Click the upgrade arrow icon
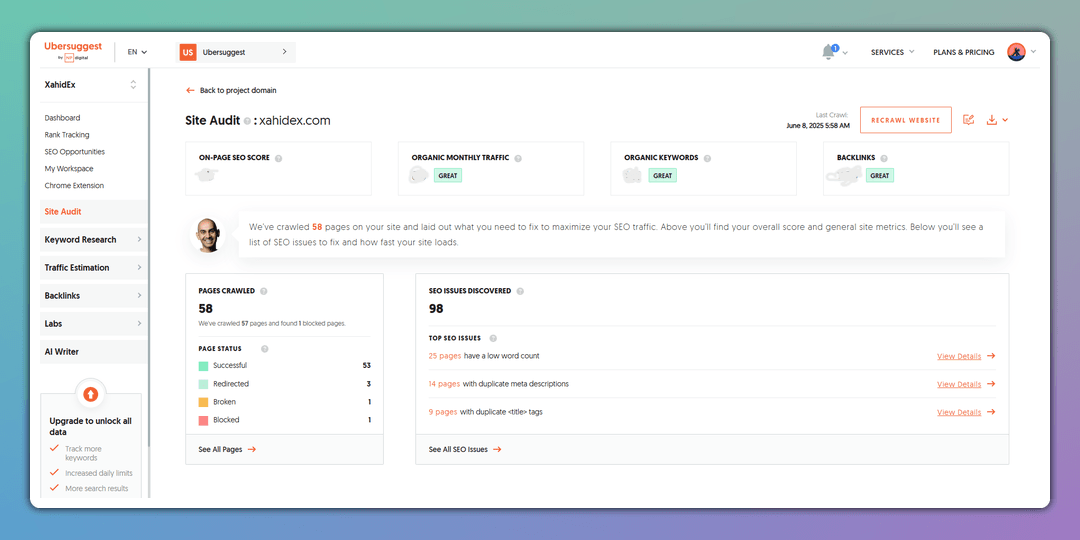The height and width of the screenshot is (540, 1080). [90, 394]
